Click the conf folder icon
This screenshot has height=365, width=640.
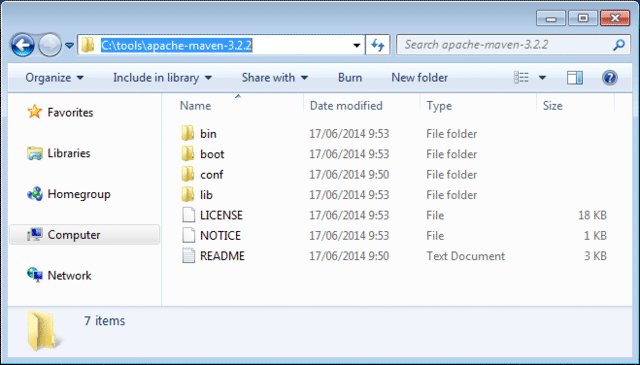click(x=188, y=174)
